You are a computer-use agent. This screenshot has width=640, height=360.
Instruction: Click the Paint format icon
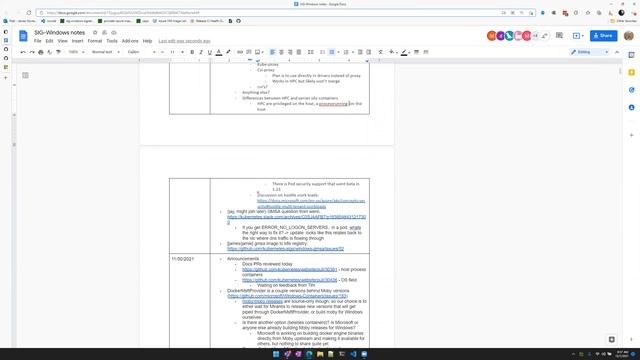click(x=59, y=52)
